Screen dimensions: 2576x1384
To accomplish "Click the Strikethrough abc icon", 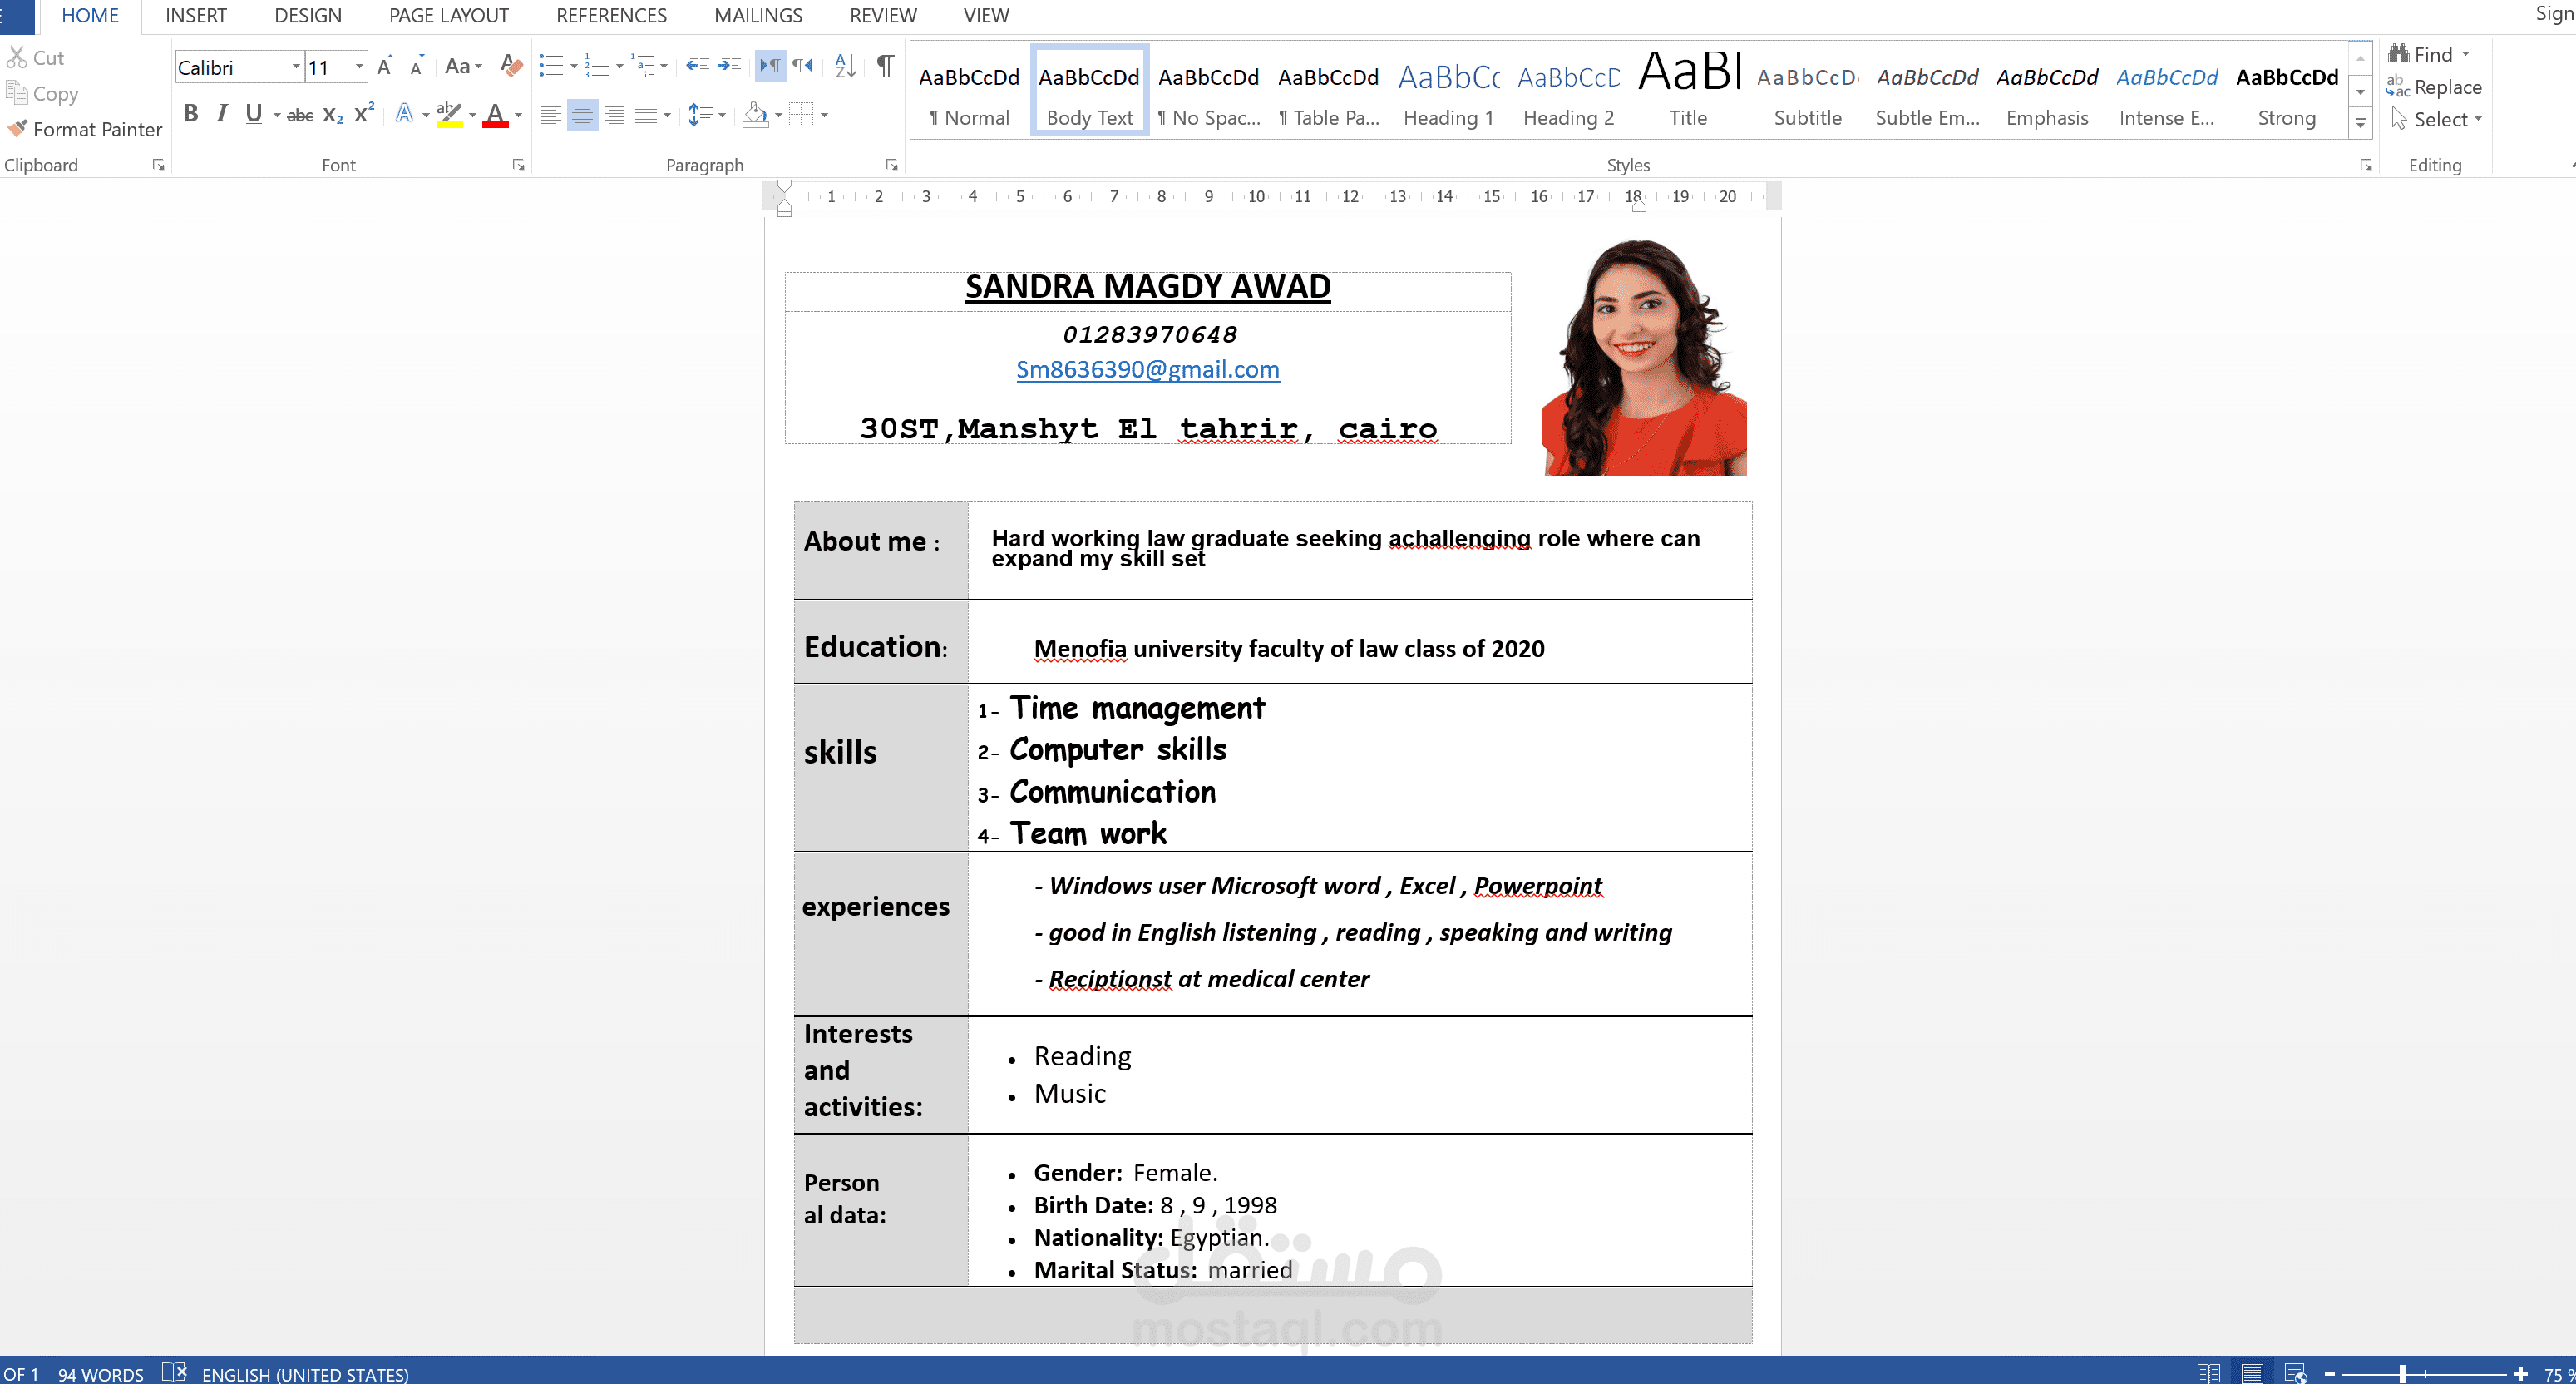I will (x=300, y=115).
